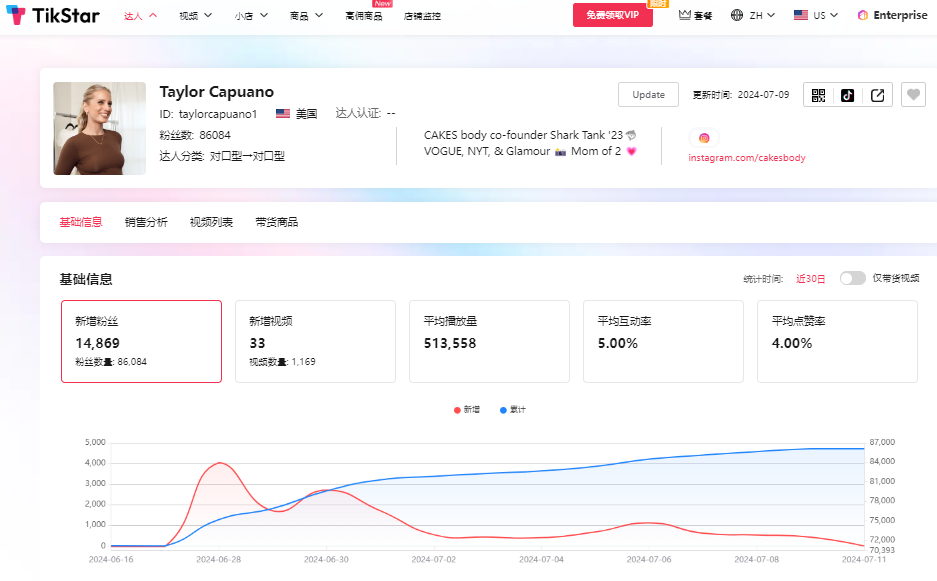Click the Enterprise diamond icon
The height and width of the screenshot is (581, 937).
click(x=861, y=14)
